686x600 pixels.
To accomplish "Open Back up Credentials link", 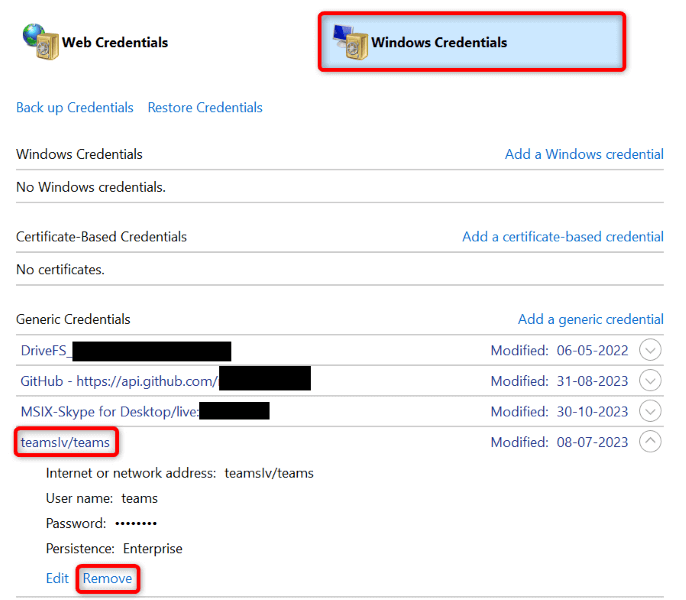I will [x=75, y=107].
